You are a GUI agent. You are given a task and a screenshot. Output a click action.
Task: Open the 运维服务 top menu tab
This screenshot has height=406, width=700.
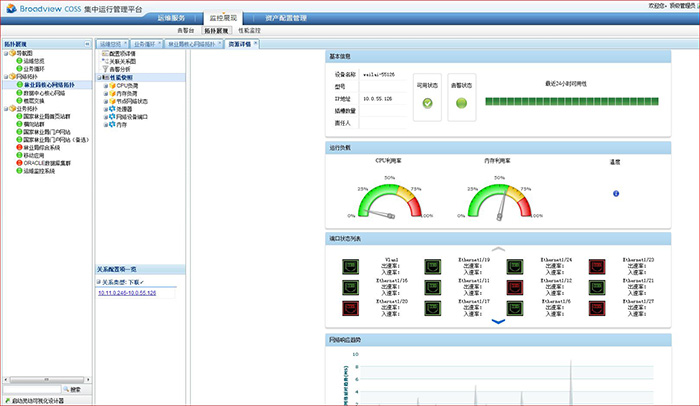(170, 19)
